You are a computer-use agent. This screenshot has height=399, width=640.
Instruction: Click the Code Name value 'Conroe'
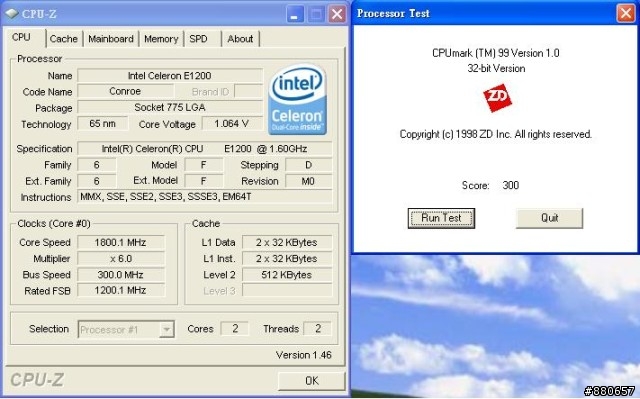coord(125,91)
